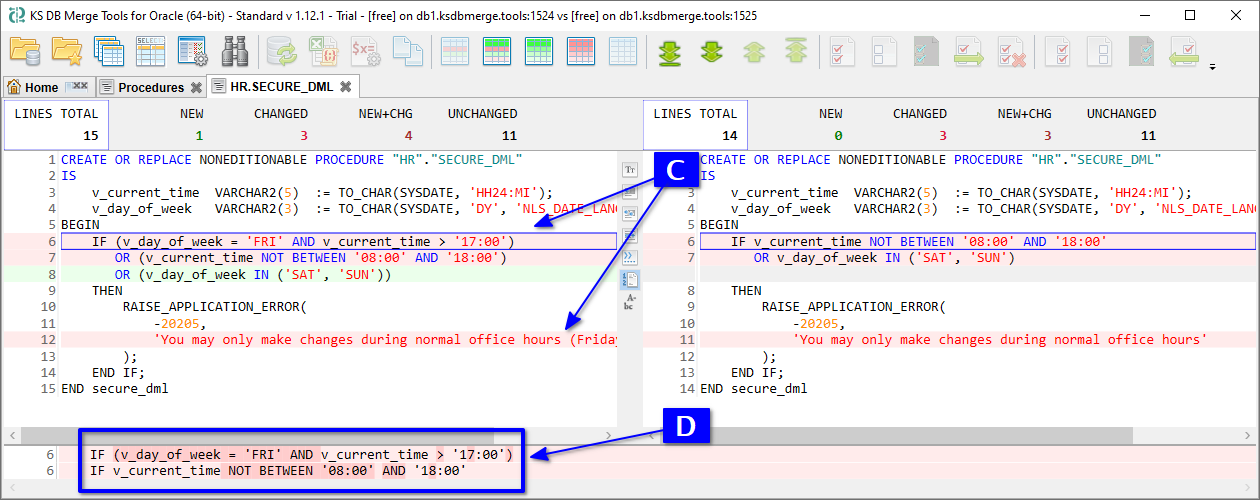Click the font settings Tт icon

pos(630,170)
